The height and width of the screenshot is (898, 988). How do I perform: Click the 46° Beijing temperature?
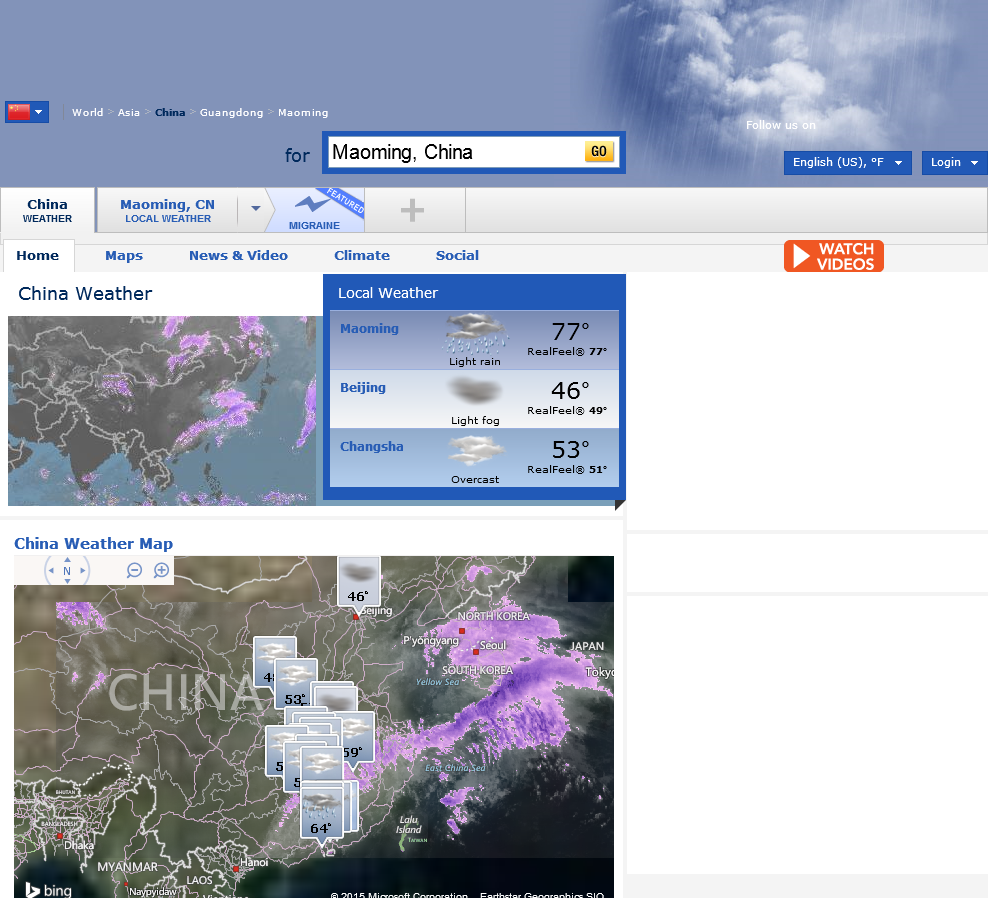(x=570, y=391)
